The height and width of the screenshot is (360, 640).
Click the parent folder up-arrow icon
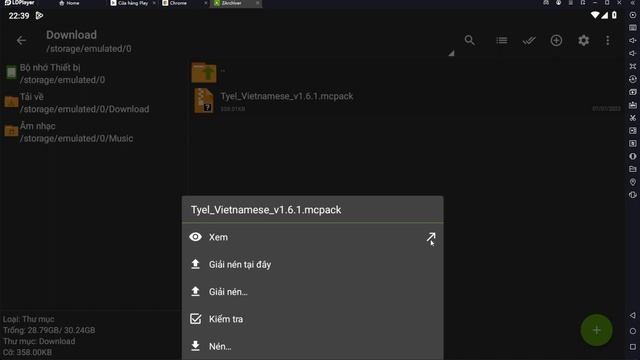[204, 72]
